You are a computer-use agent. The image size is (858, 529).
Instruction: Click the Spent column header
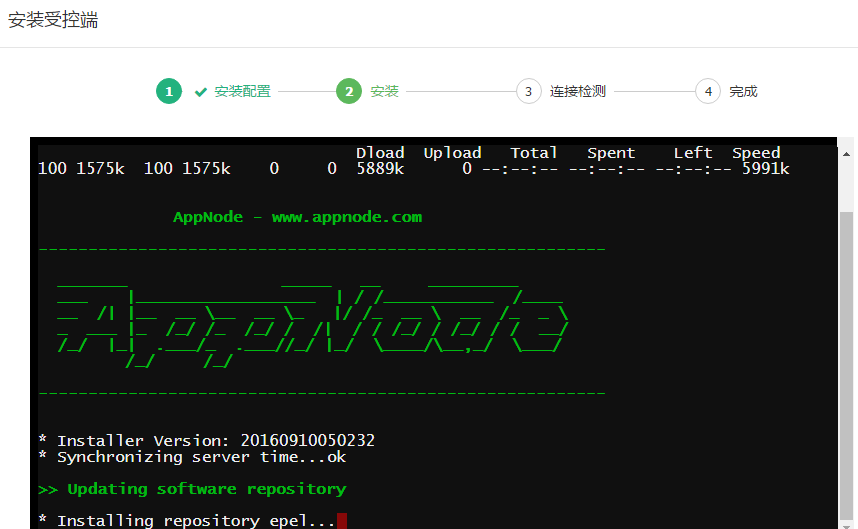pyautogui.click(x=611, y=153)
